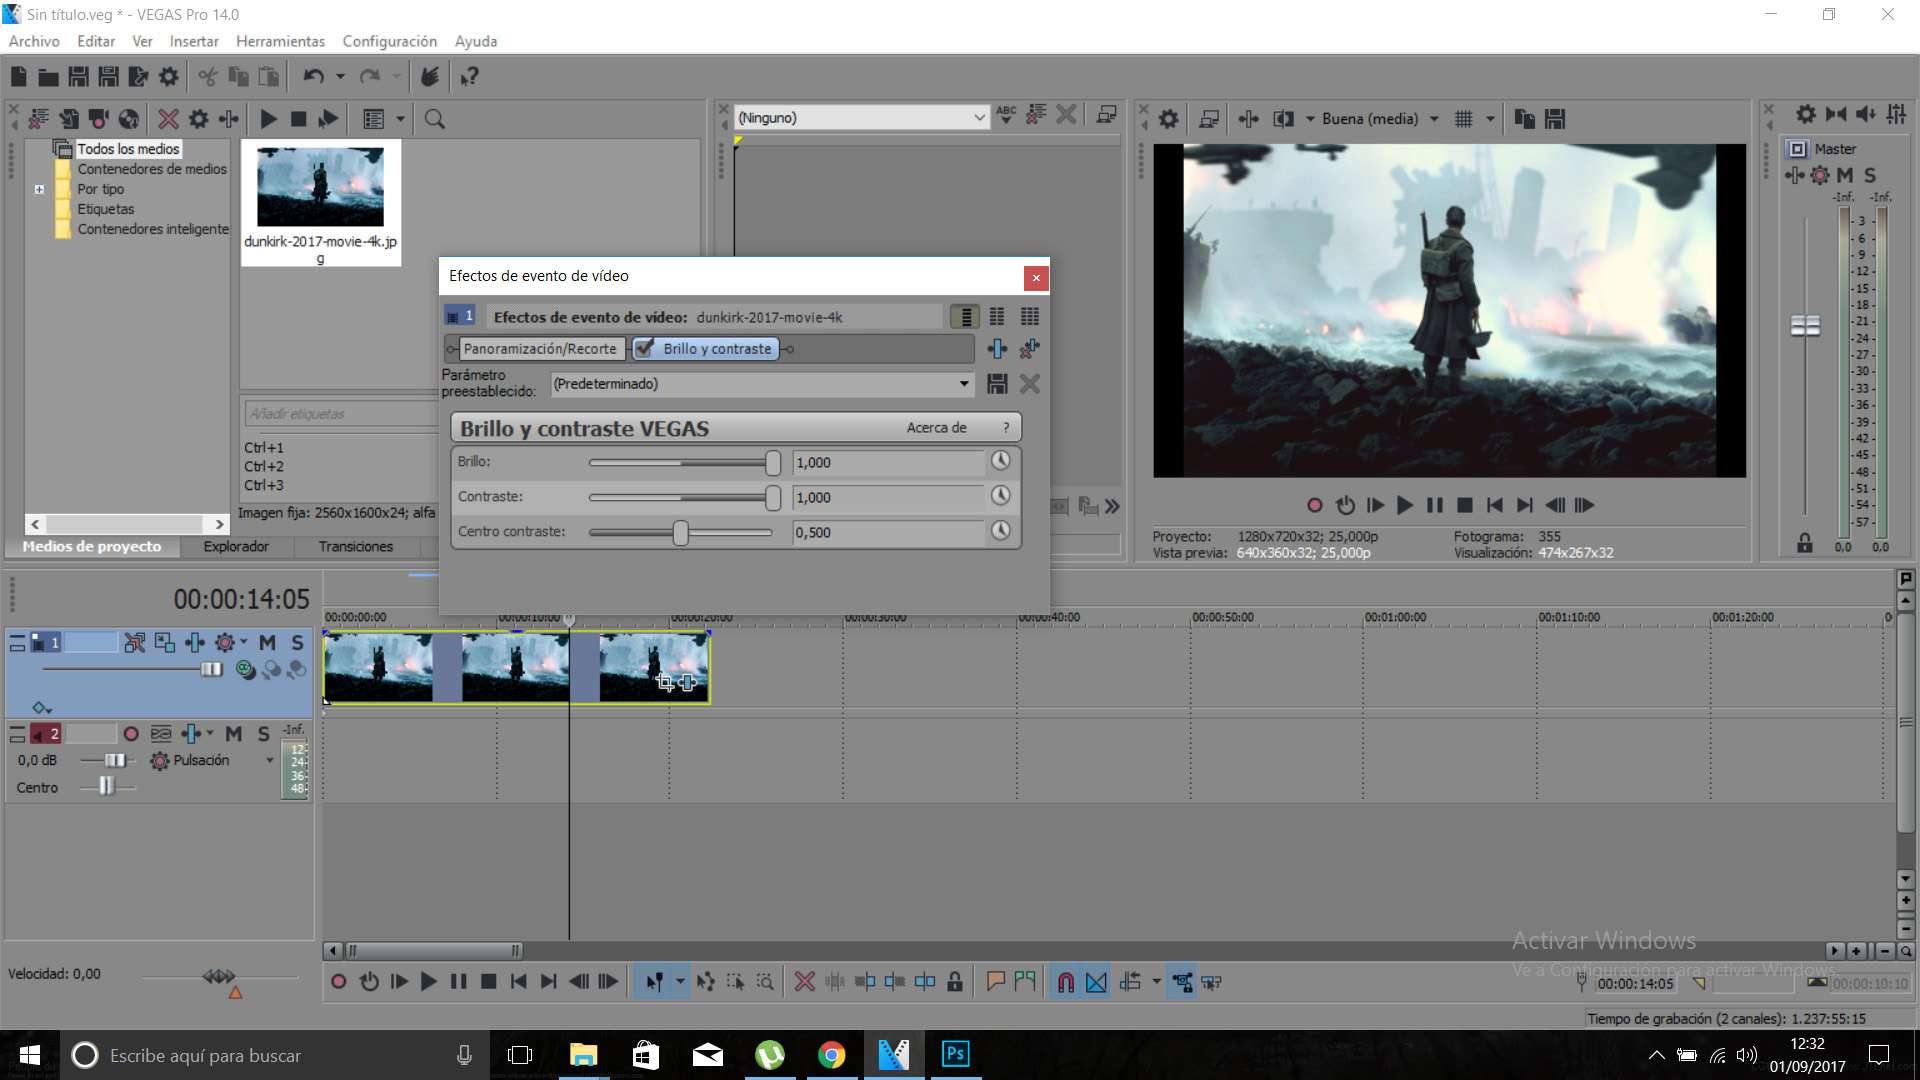Toggle lock fader channels on master
The image size is (1920, 1080).
(x=1804, y=543)
